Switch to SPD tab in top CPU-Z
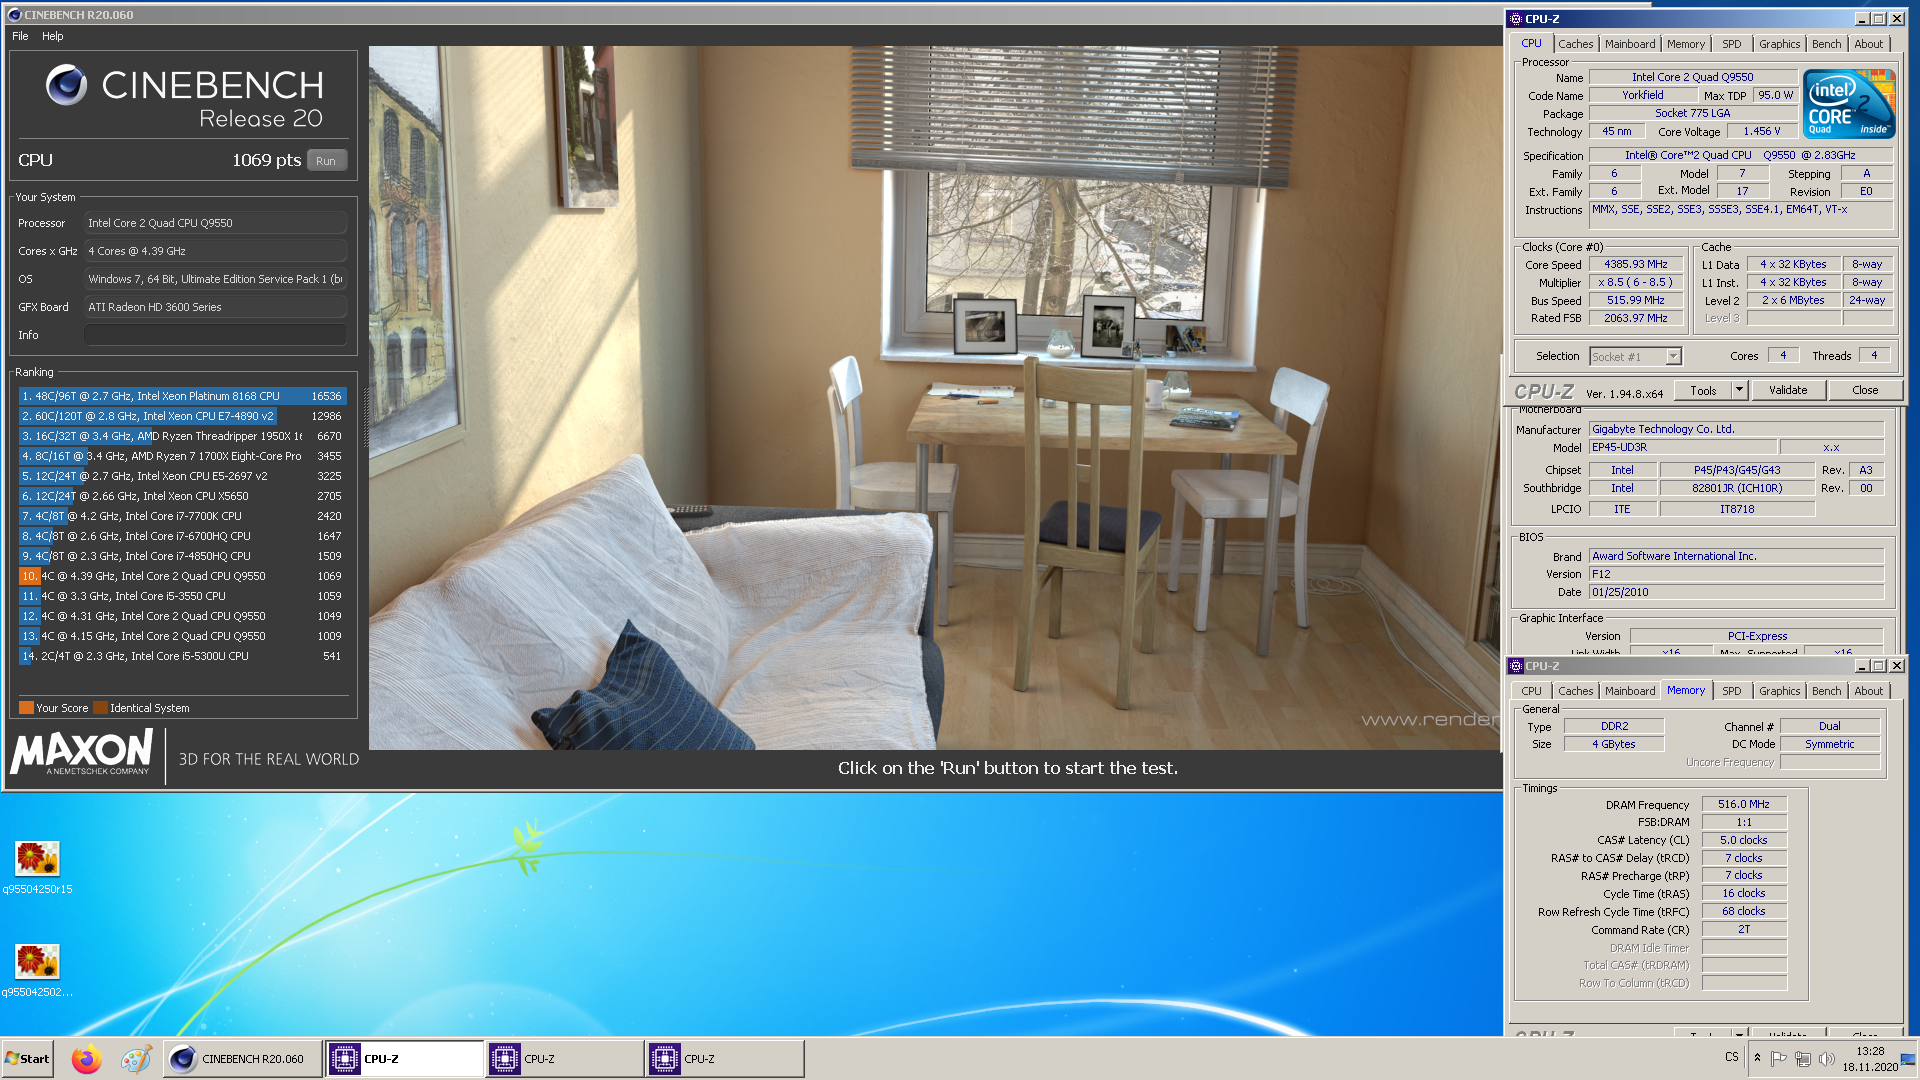1920x1080 pixels. coord(1732,44)
